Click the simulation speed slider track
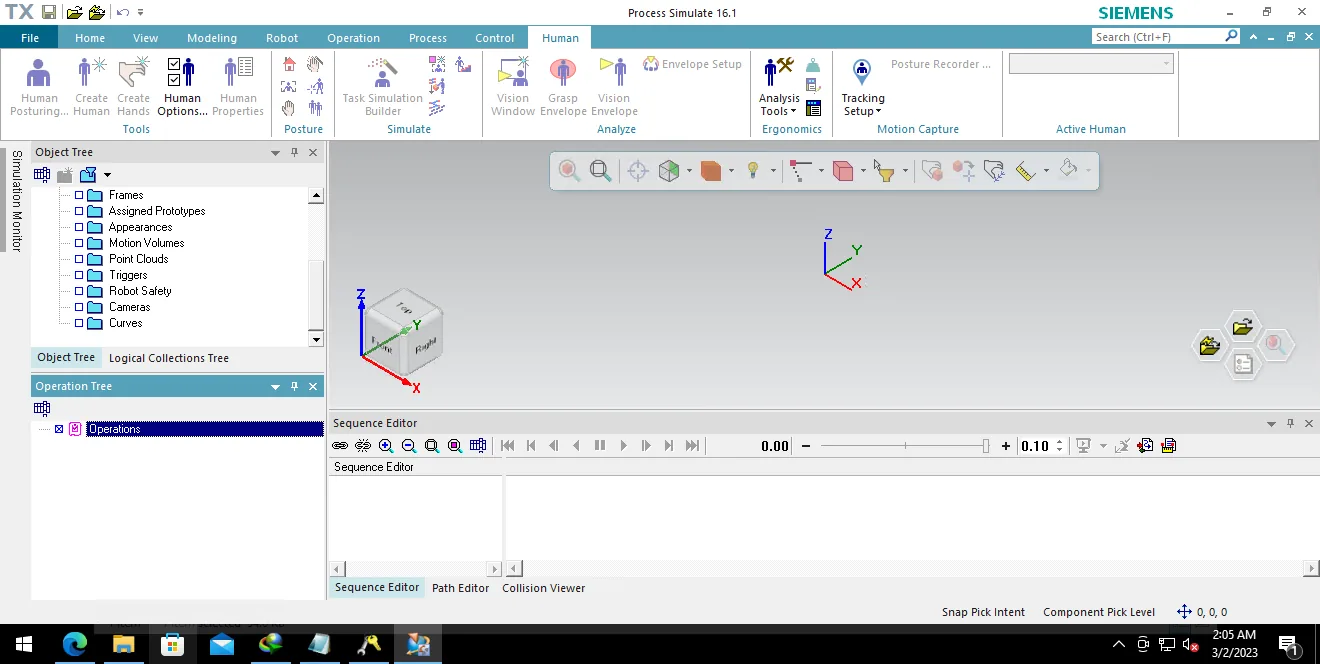The height and width of the screenshot is (664, 1320). (905, 446)
